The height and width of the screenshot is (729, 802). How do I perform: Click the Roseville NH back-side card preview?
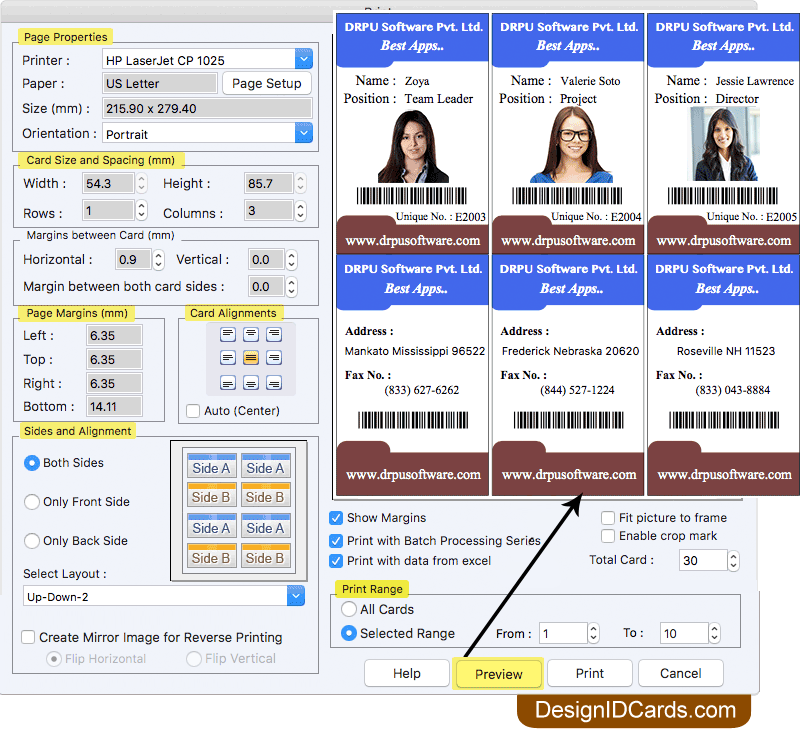723,375
